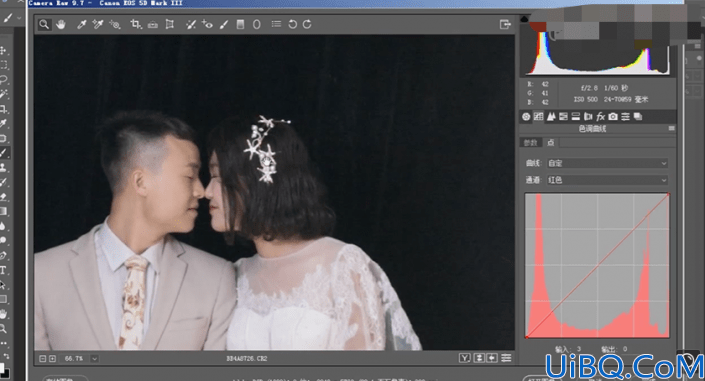Pick the White Balance eyedropper tool
This screenshot has width=705, height=381.
coord(81,24)
